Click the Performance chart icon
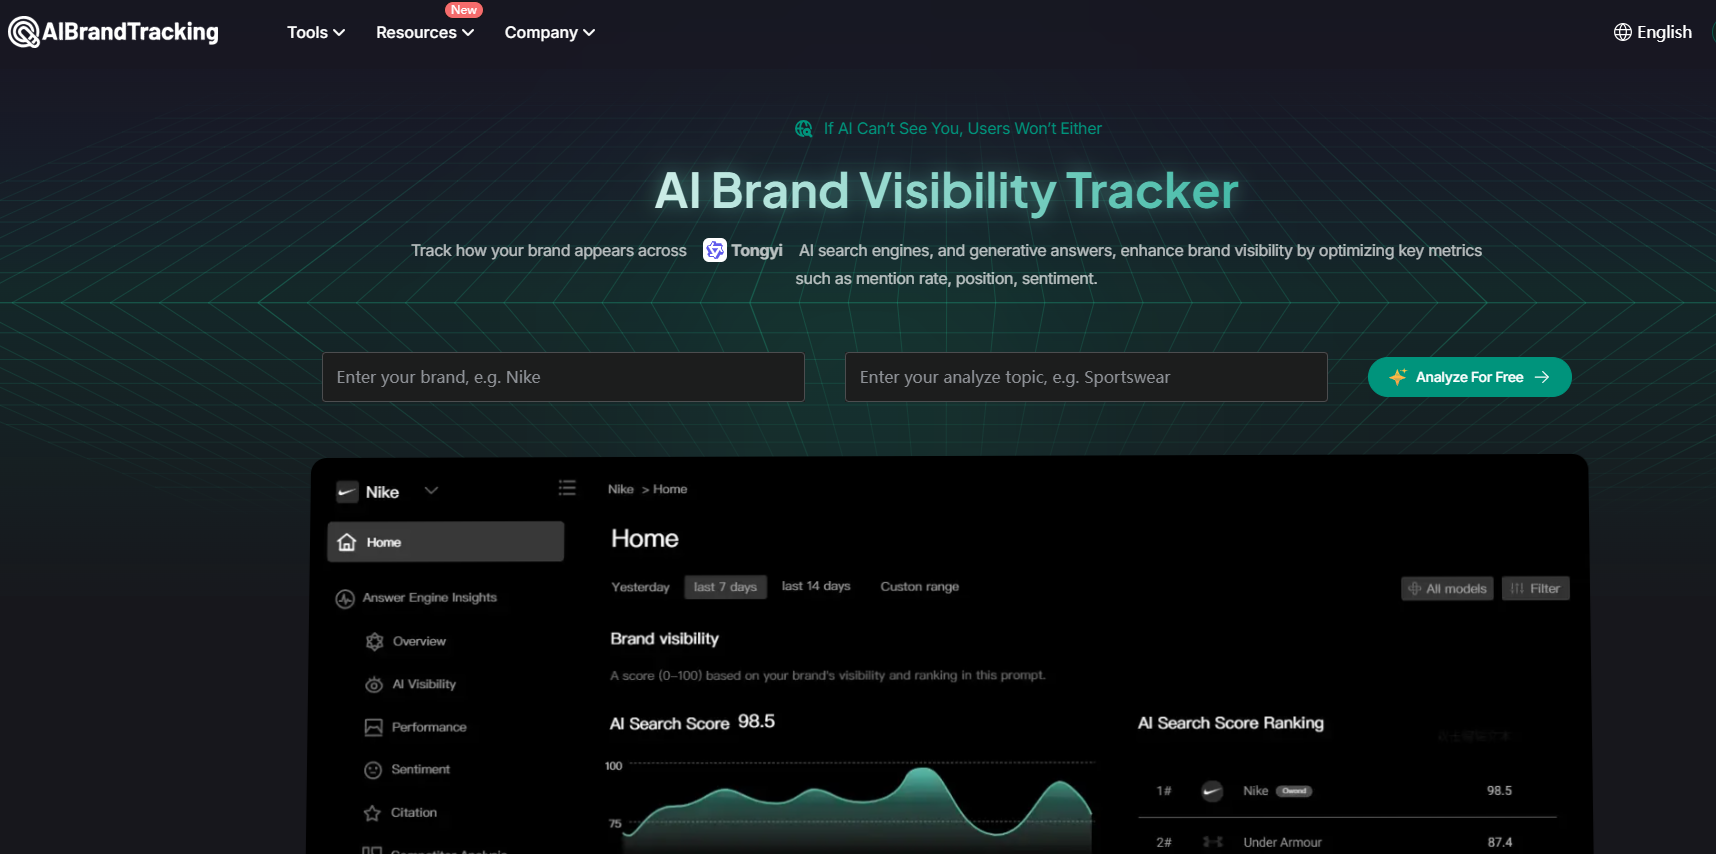The height and width of the screenshot is (854, 1716). coord(373,728)
